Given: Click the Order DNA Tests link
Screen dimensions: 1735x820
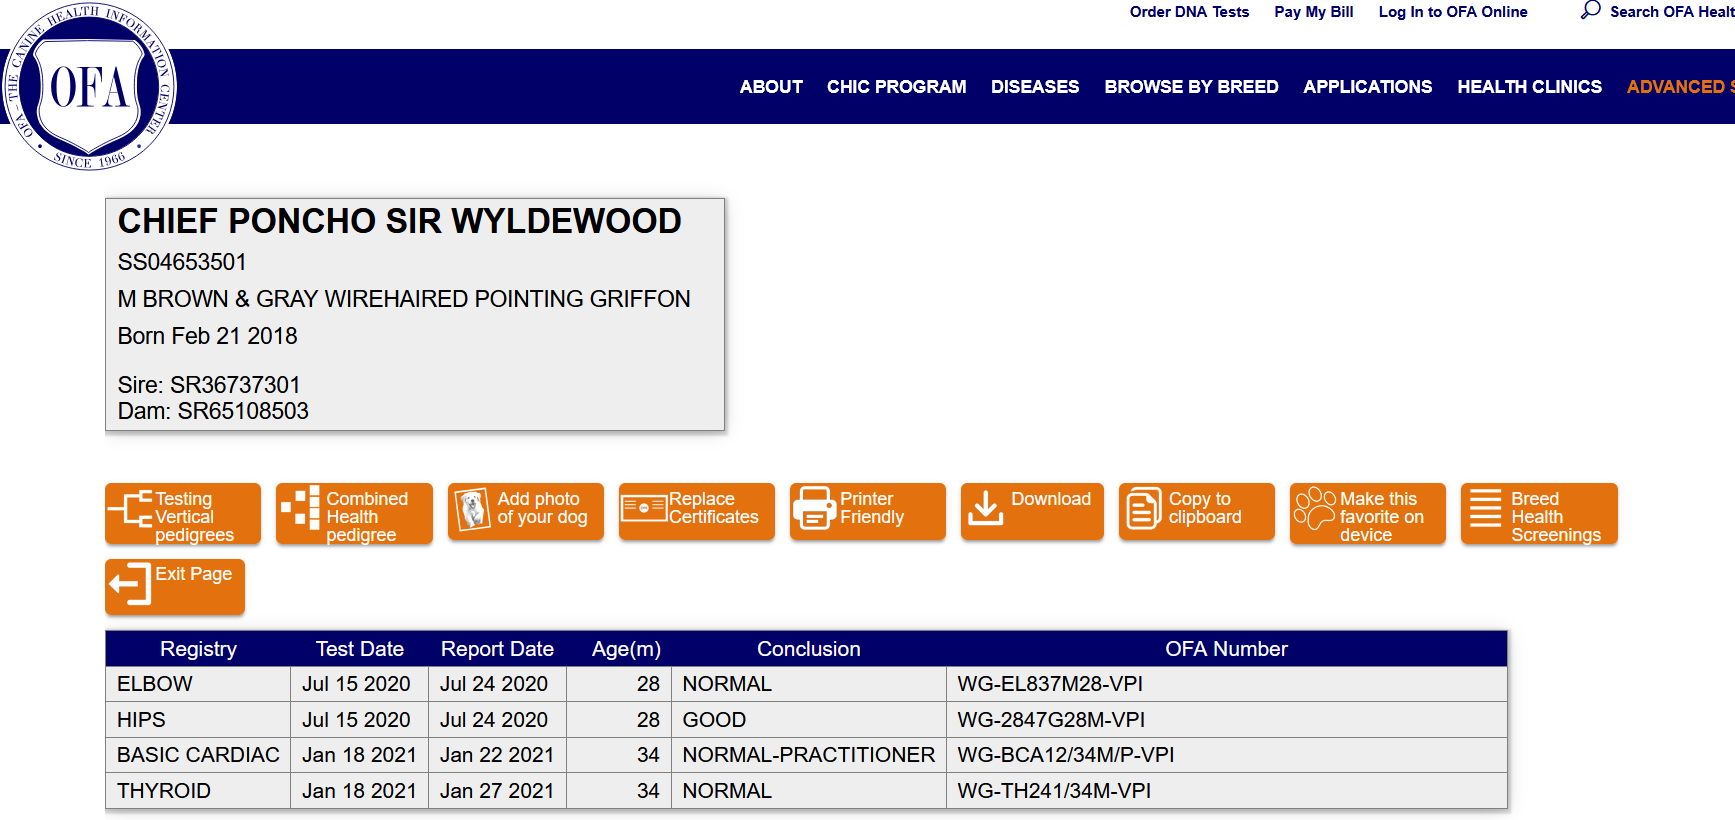Looking at the screenshot, I should click(x=1189, y=12).
